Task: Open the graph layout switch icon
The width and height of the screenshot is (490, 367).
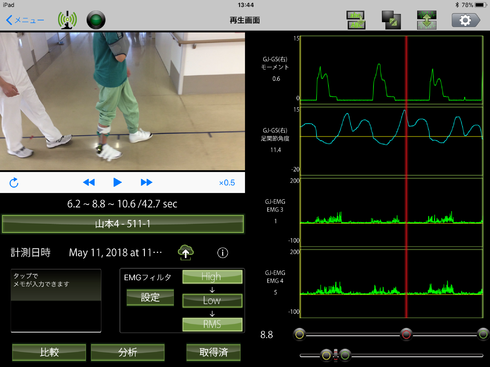Action: pyautogui.click(x=356, y=20)
